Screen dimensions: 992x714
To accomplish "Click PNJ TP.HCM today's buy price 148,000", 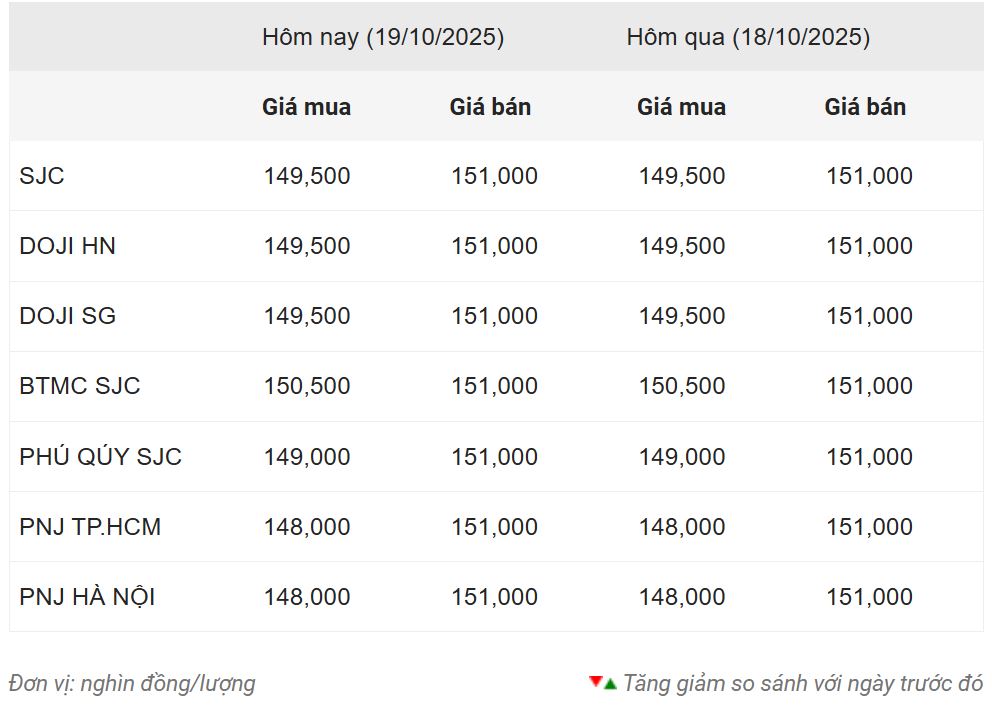I will (307, 527).
